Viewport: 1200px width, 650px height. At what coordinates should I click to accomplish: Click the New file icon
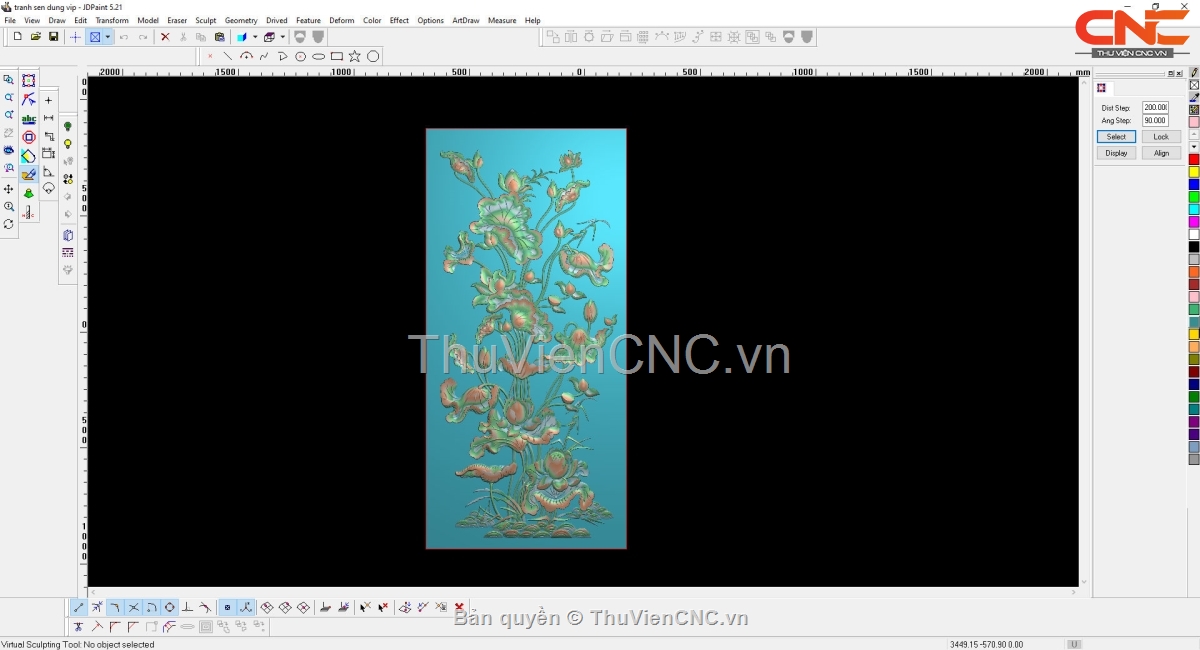[x=18, y=37]
